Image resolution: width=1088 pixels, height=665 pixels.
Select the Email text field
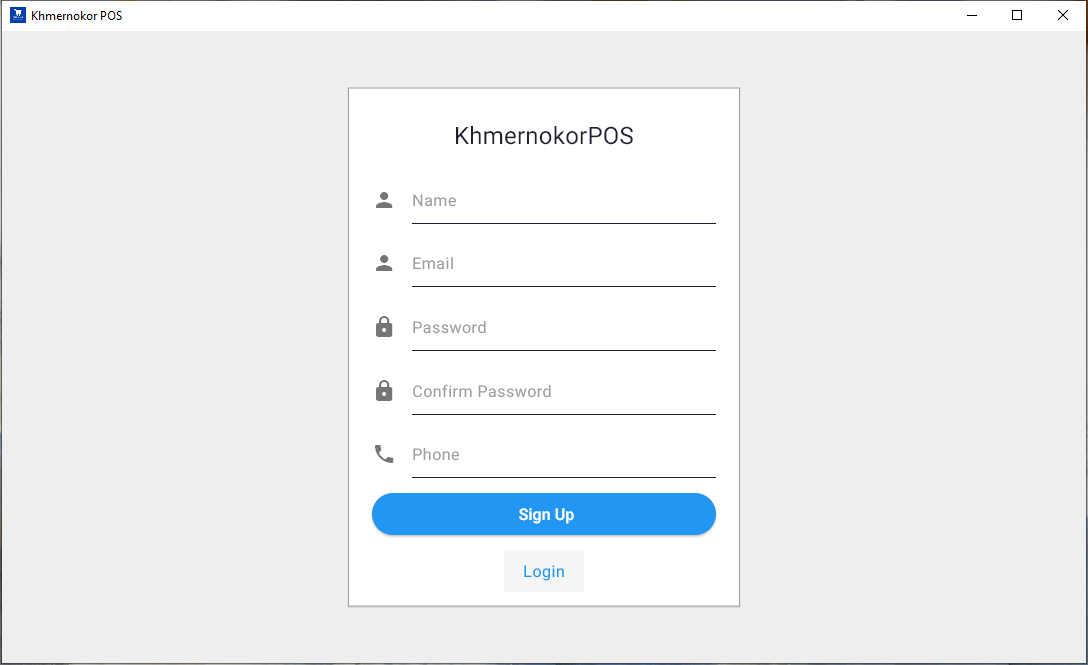tap(563, 264)
